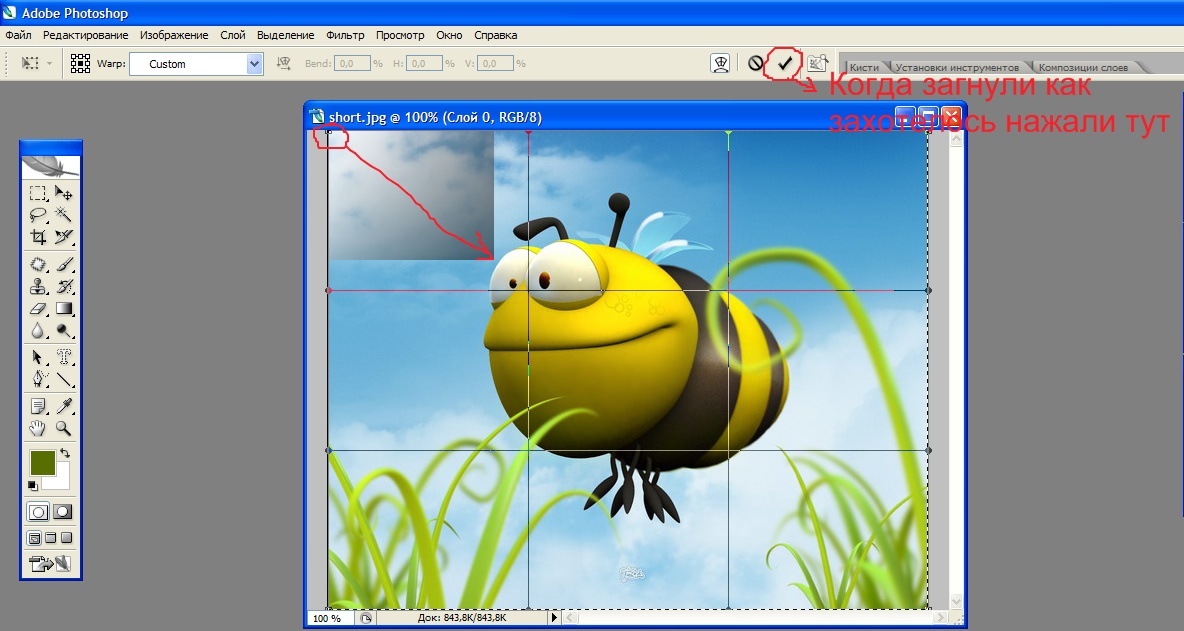Change the warp orientation

pos(284,63)
